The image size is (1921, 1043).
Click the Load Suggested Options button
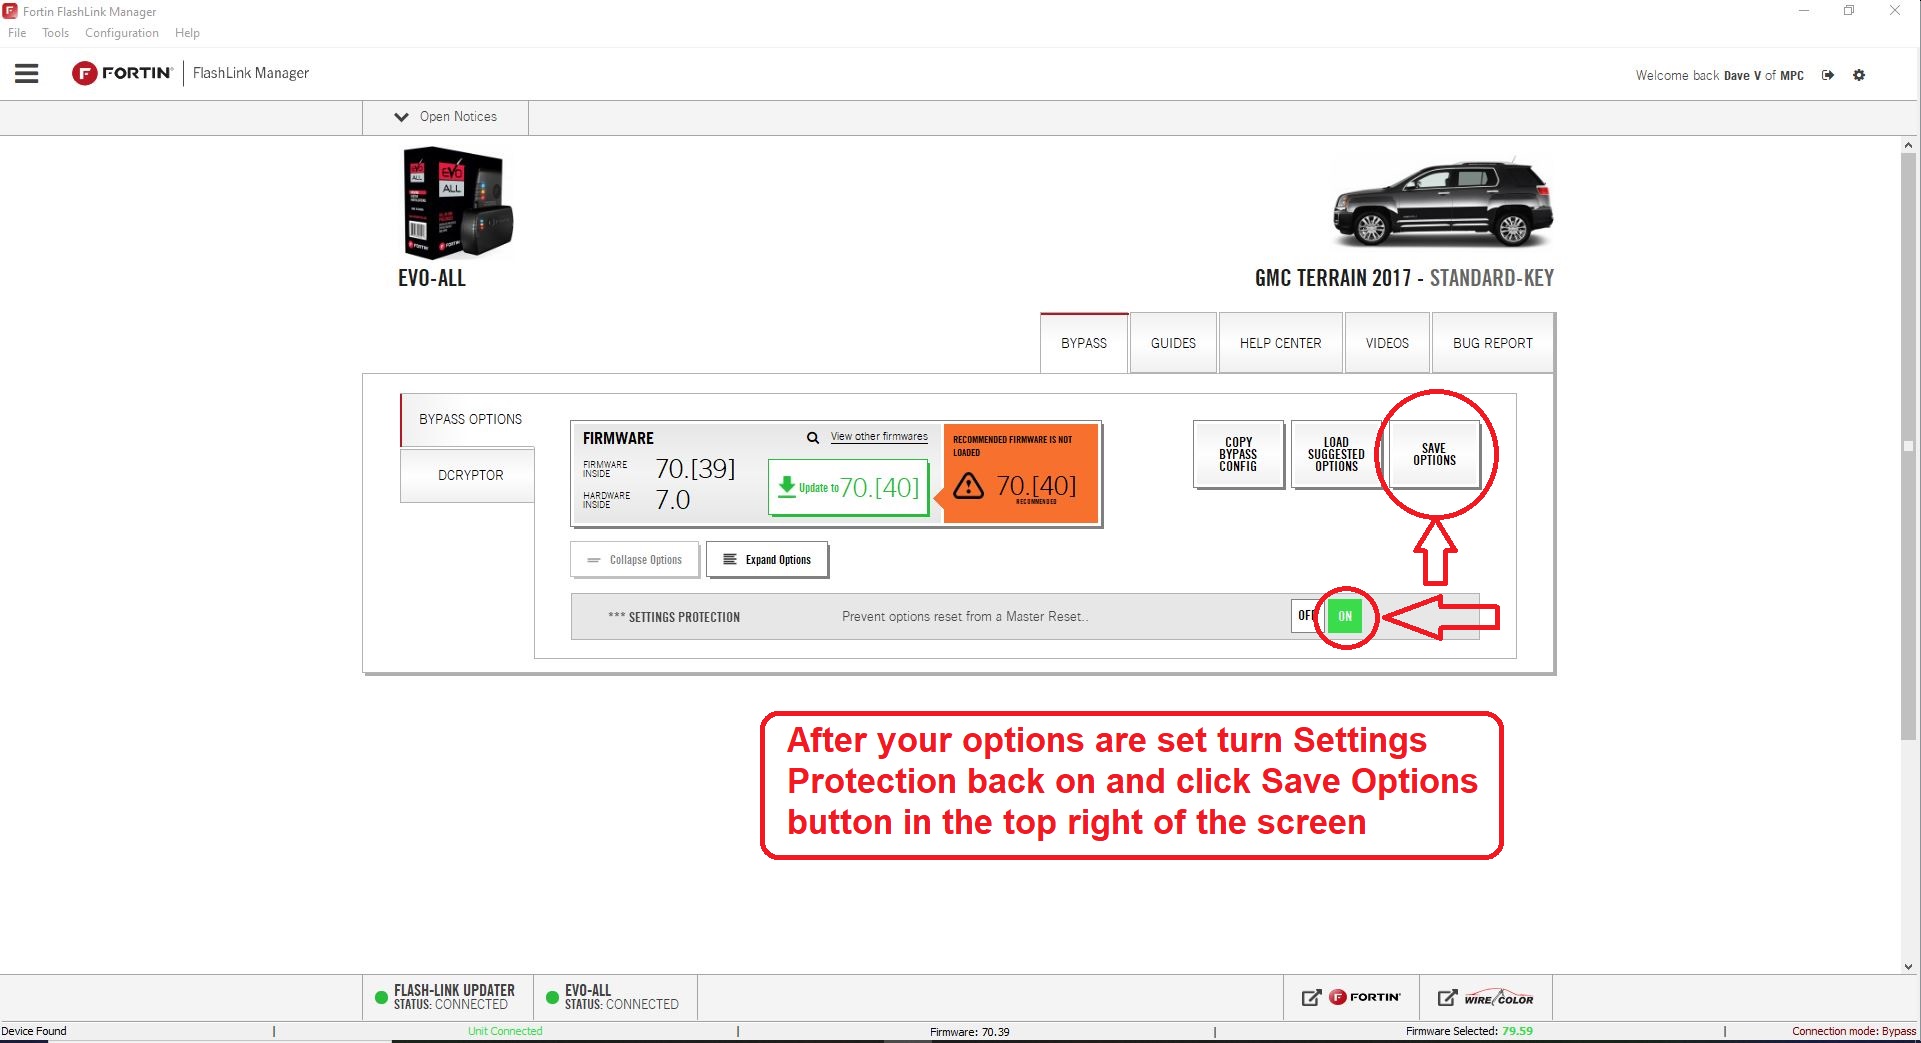(x=1336, y=454)
